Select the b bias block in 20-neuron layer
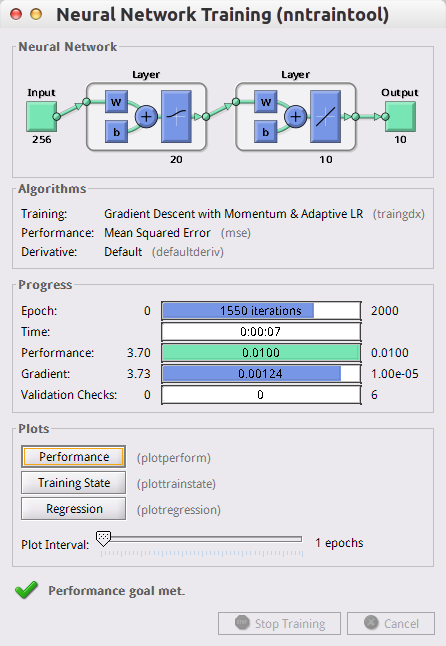This screenshot has width=446, height=646. click(117, 132)
